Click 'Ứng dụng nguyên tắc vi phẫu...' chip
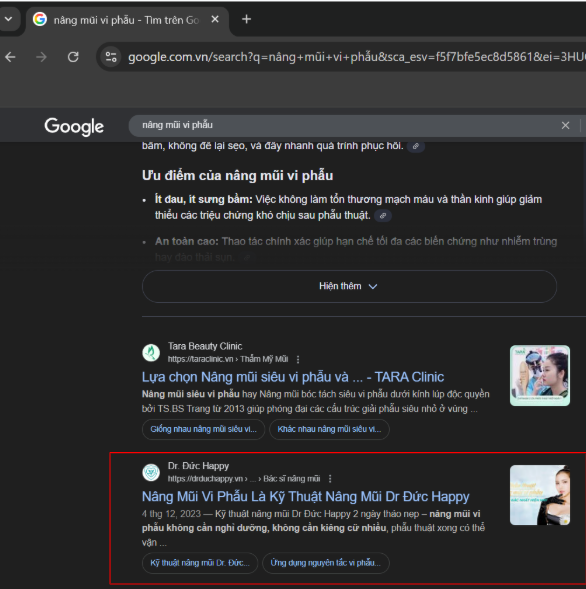The width and height of the screenshot is (586, 589). (325, 563)
